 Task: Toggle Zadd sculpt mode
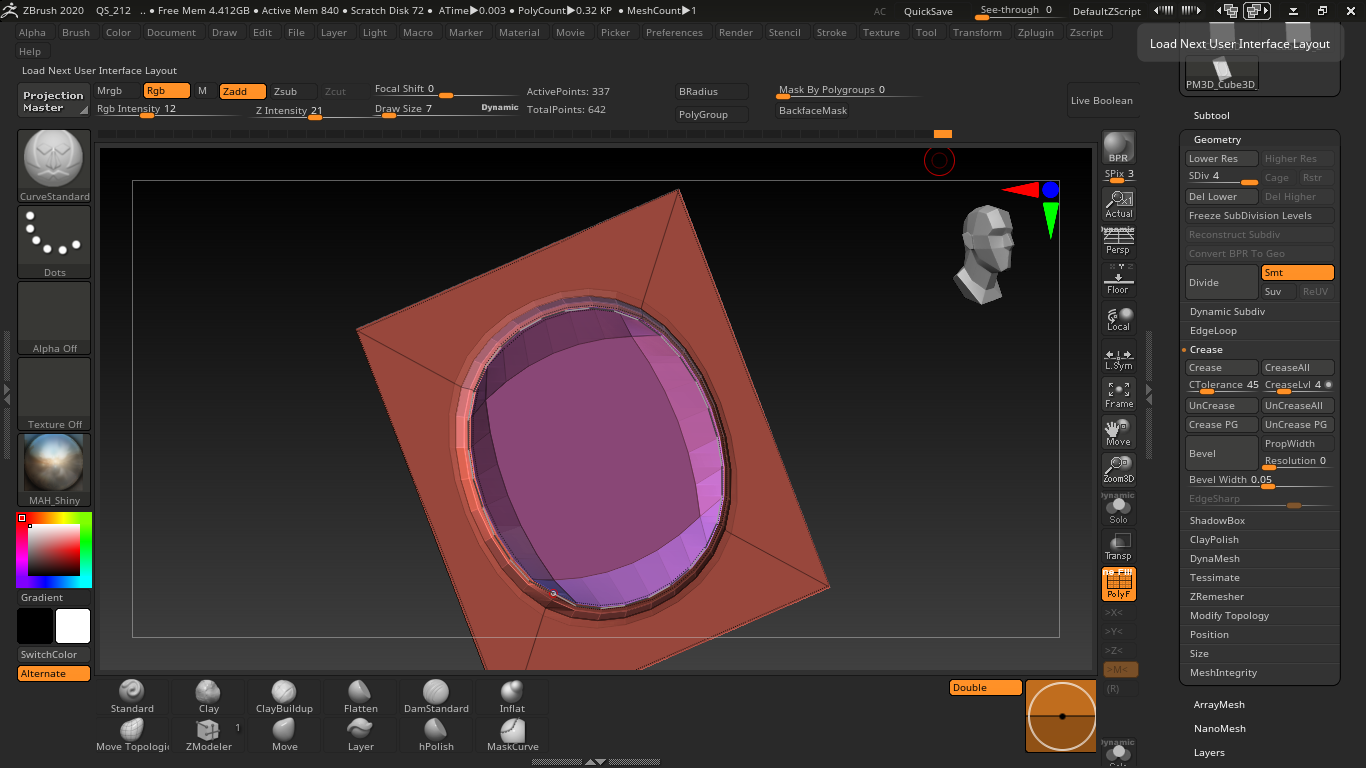[x=242, y=91]
